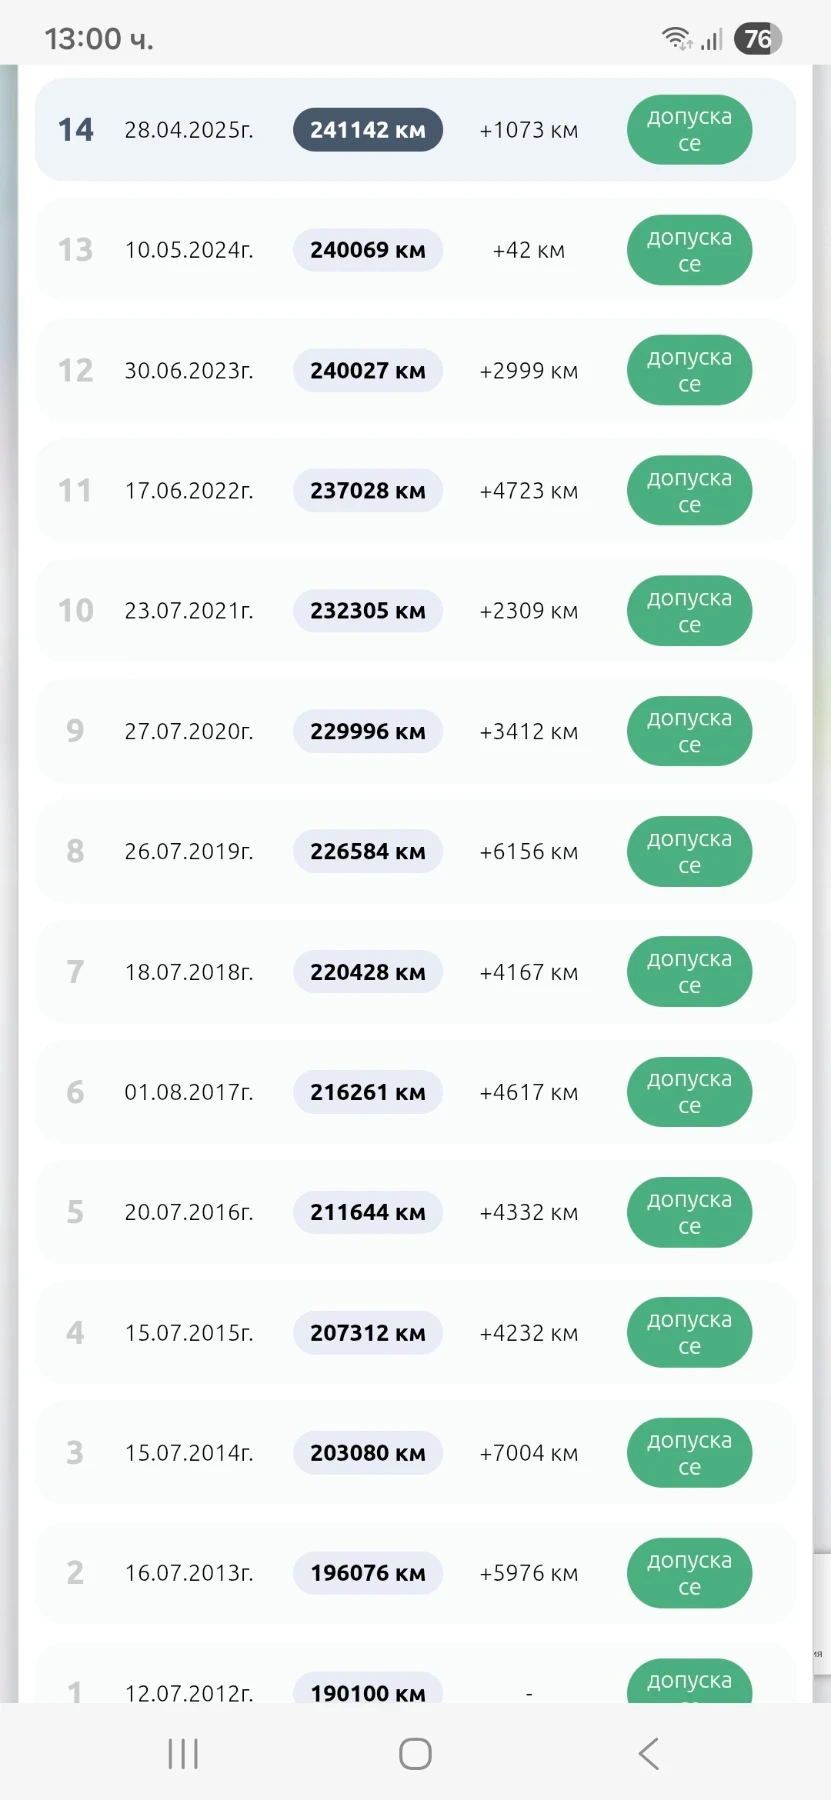Tap the 196076 км mileage badge
831x1800 pixels.
tap(367, 1573)
